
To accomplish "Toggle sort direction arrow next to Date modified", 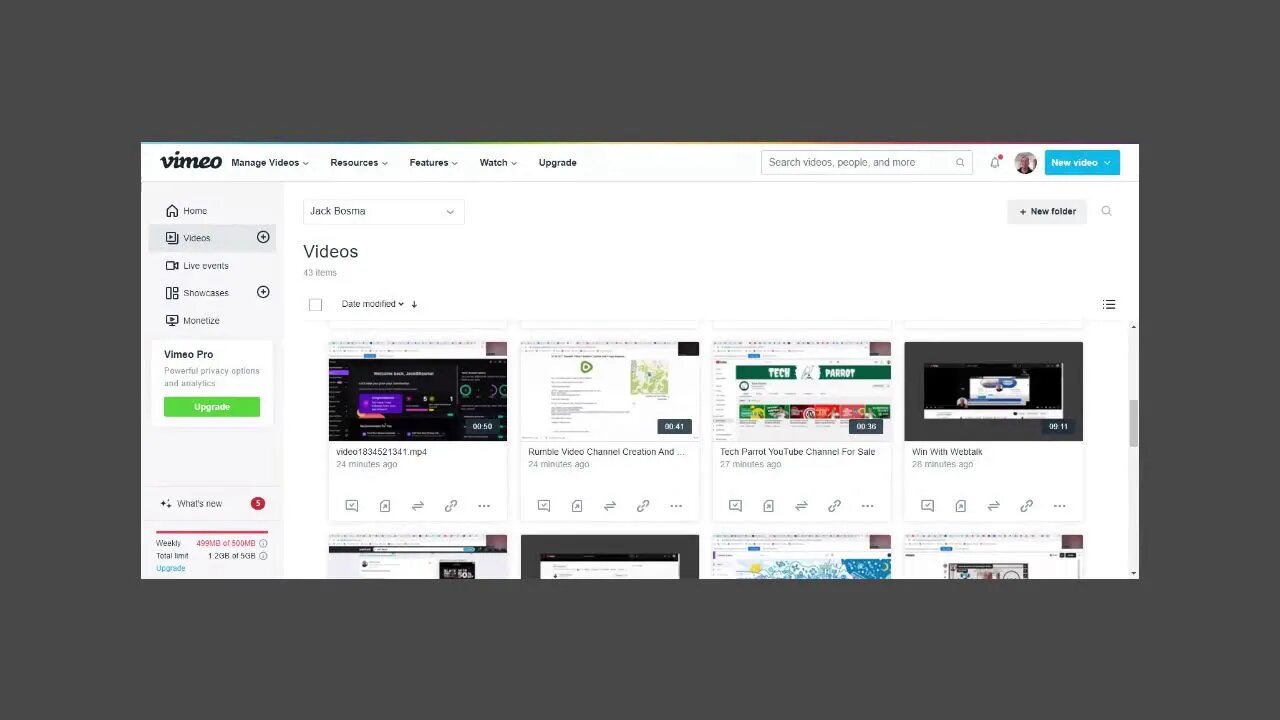I will tap(414, 304).
